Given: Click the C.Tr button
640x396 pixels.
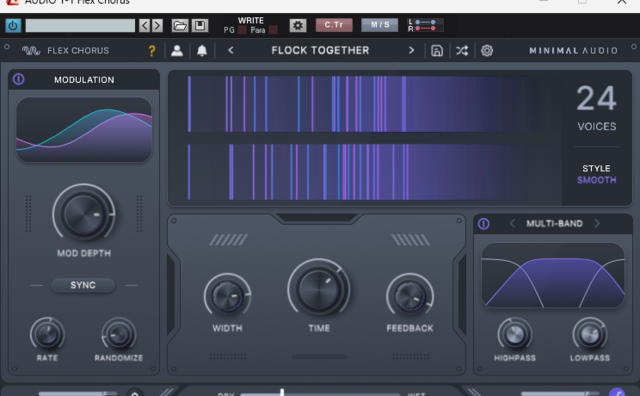Looking at the screenshot, I should pos(334,25).
